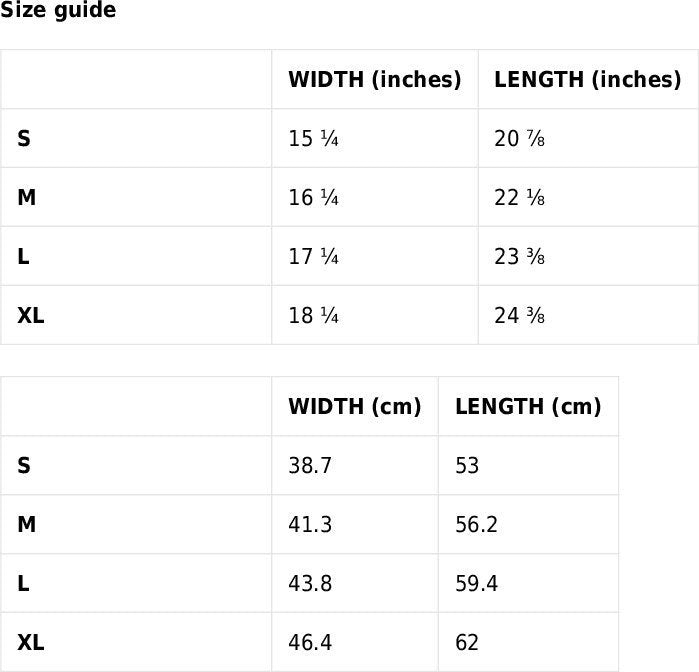Click the 22 ⅛ length cell
This screenshot has height=672, width=699.
[520, 198]
